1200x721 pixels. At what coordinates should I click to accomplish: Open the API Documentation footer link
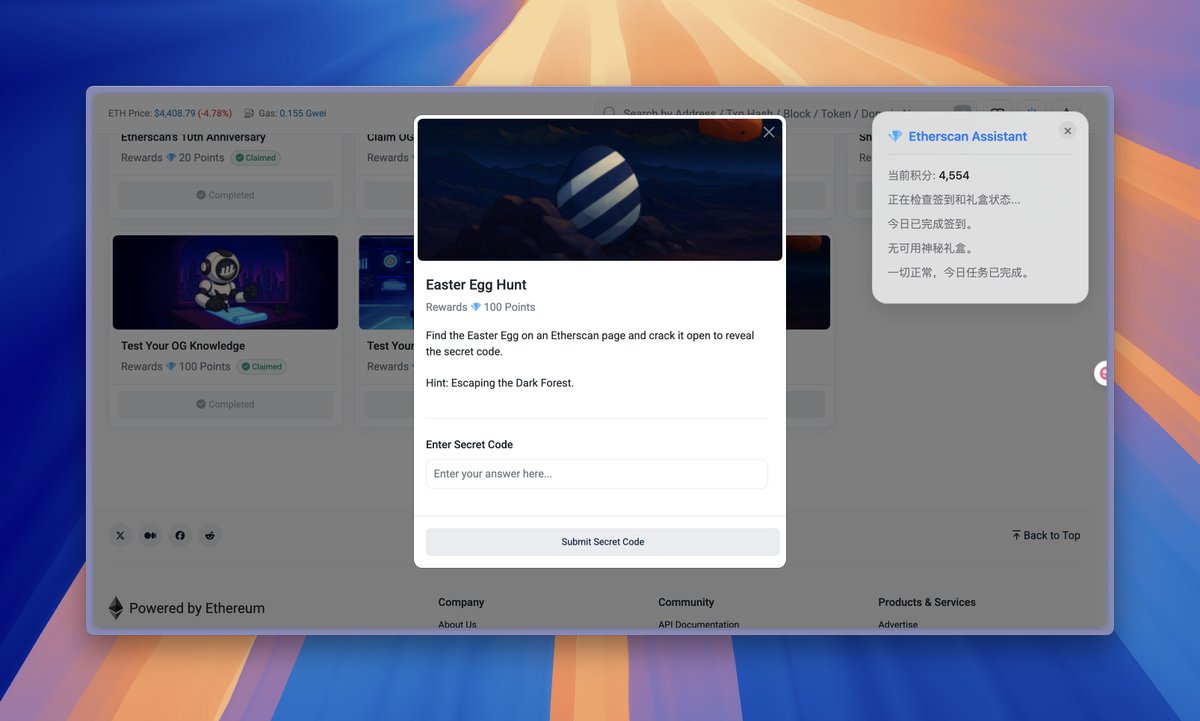(x=699, y=625)
